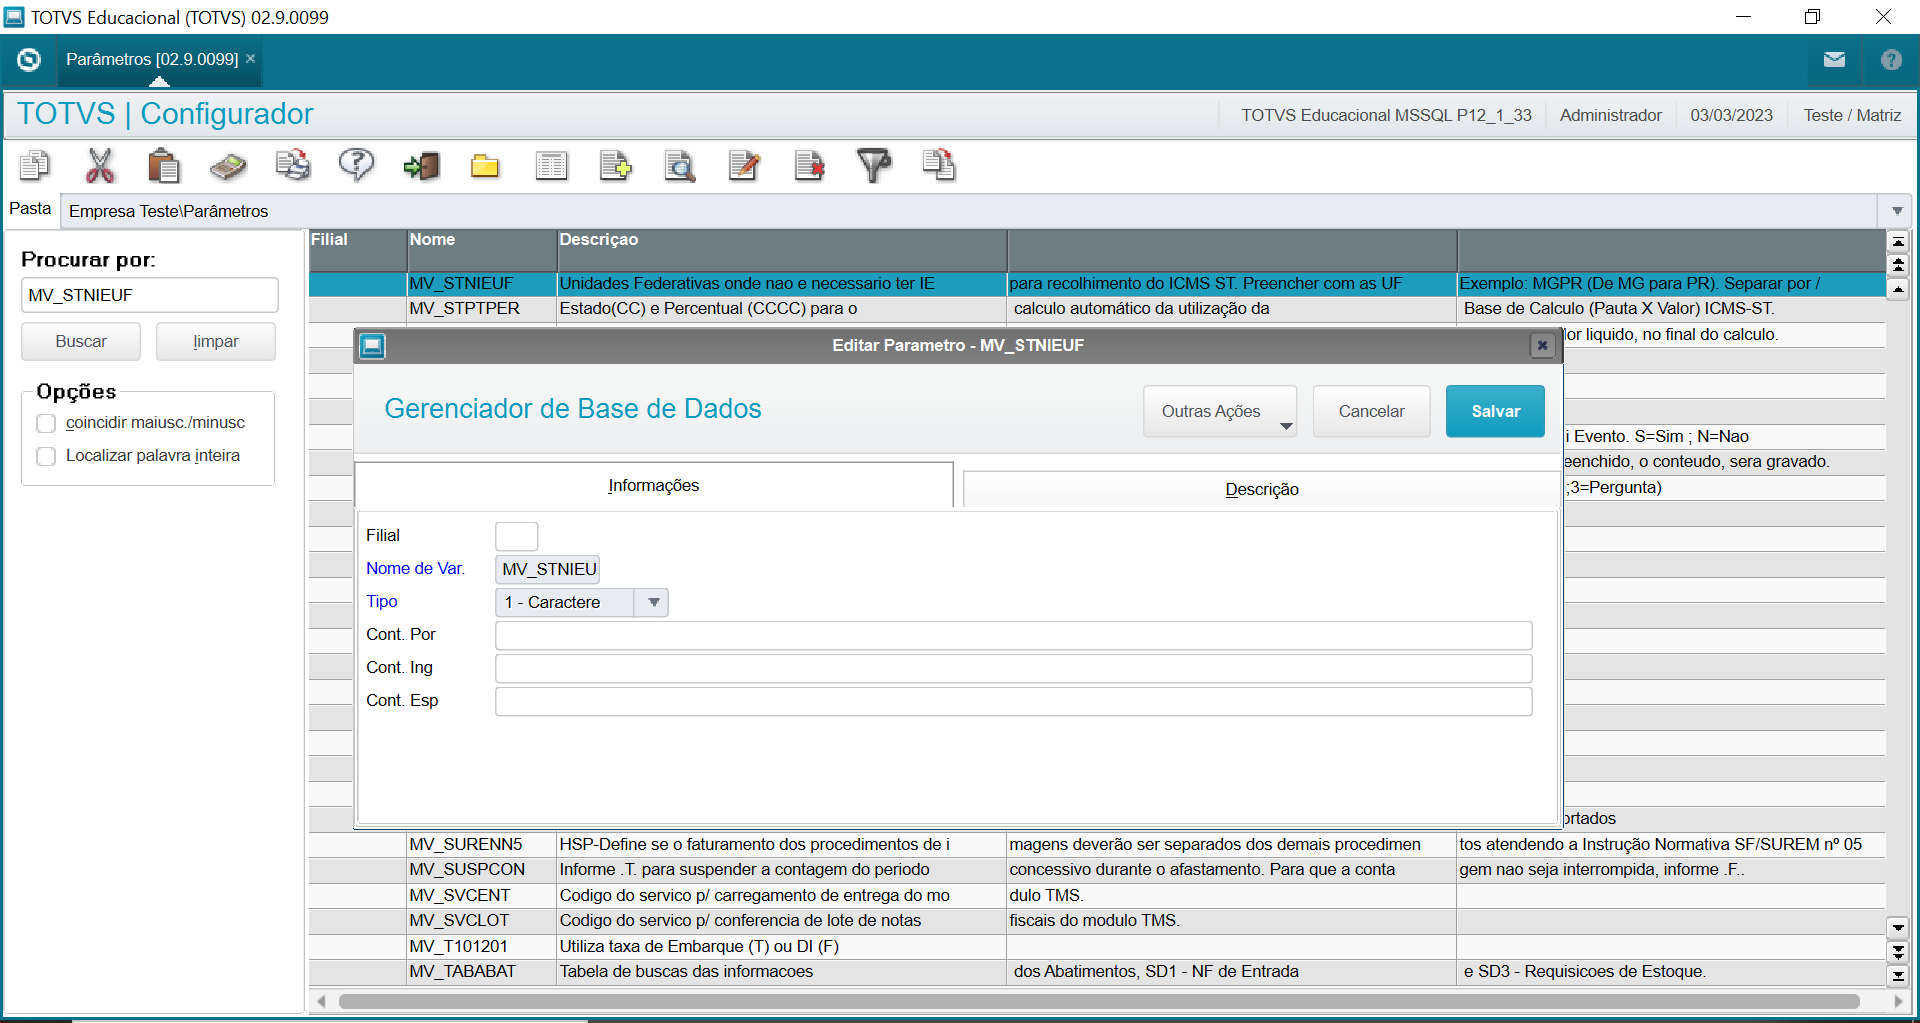Click the Filial column header

coord(358,250)
